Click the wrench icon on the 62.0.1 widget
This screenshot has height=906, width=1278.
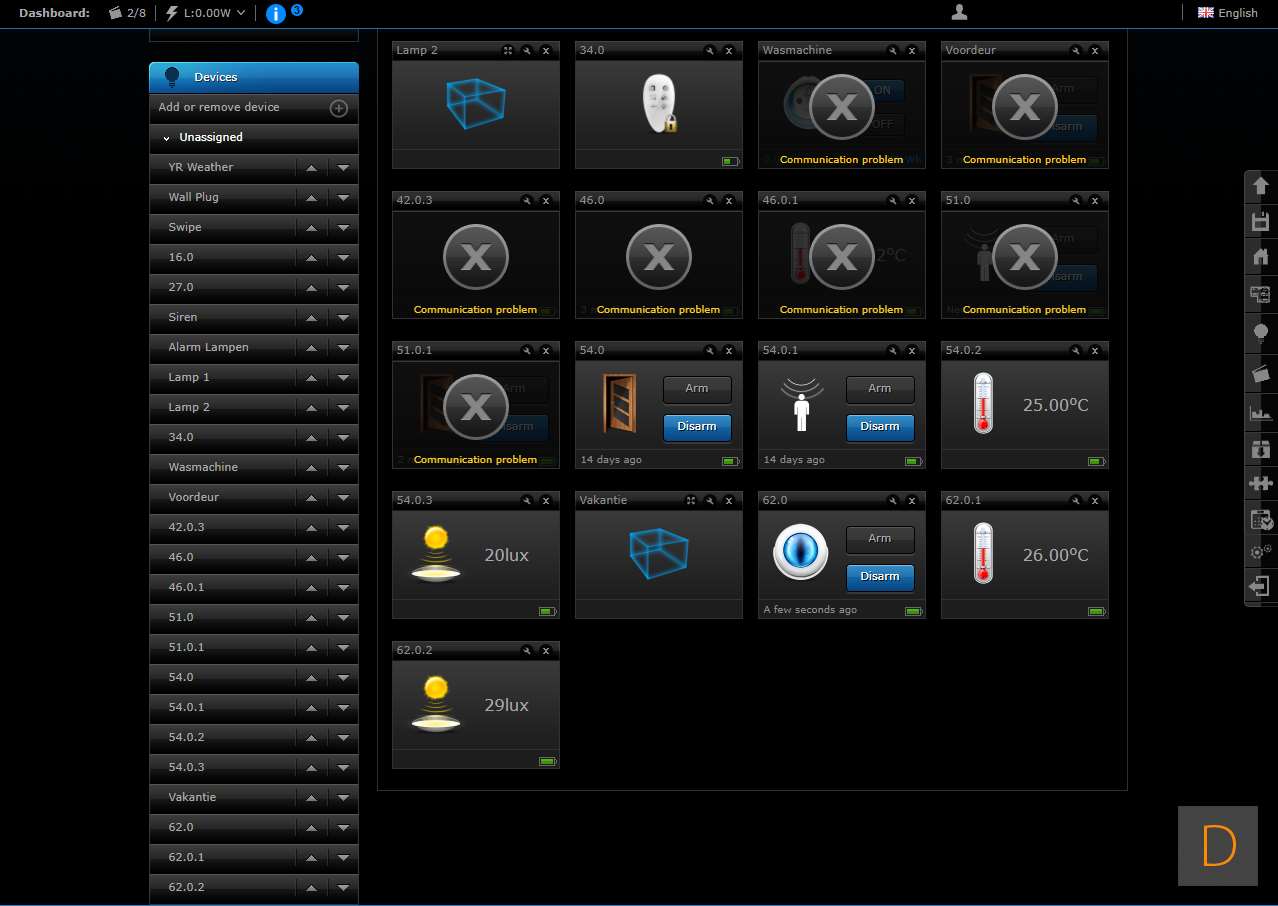point(1076,500)
